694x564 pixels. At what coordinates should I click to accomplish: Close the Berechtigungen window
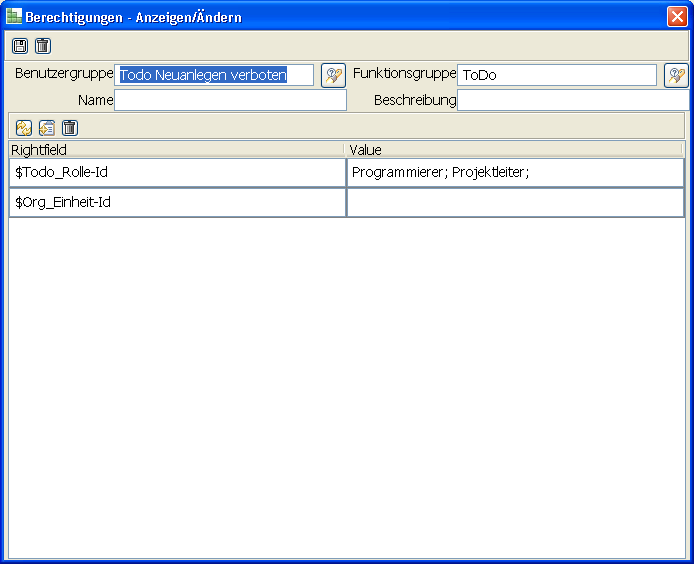pyautogui.click(x=677, y=17)
